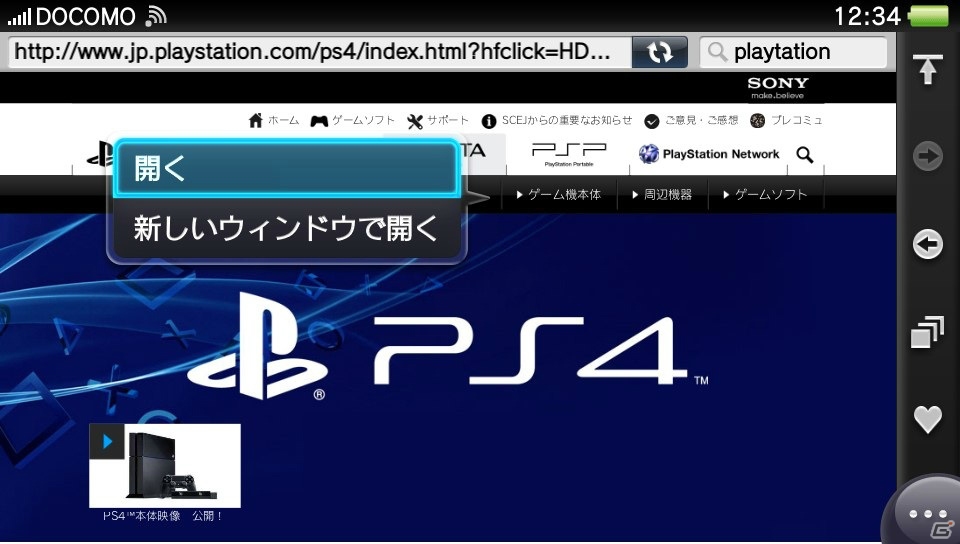Click the PS4 video thumbnail

165,465
